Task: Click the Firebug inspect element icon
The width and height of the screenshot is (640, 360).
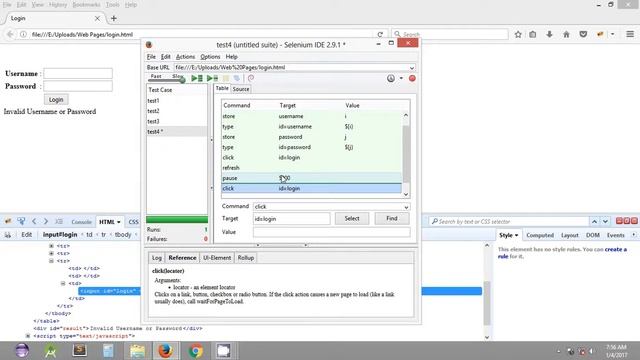Action: click(x=21, y=221)
